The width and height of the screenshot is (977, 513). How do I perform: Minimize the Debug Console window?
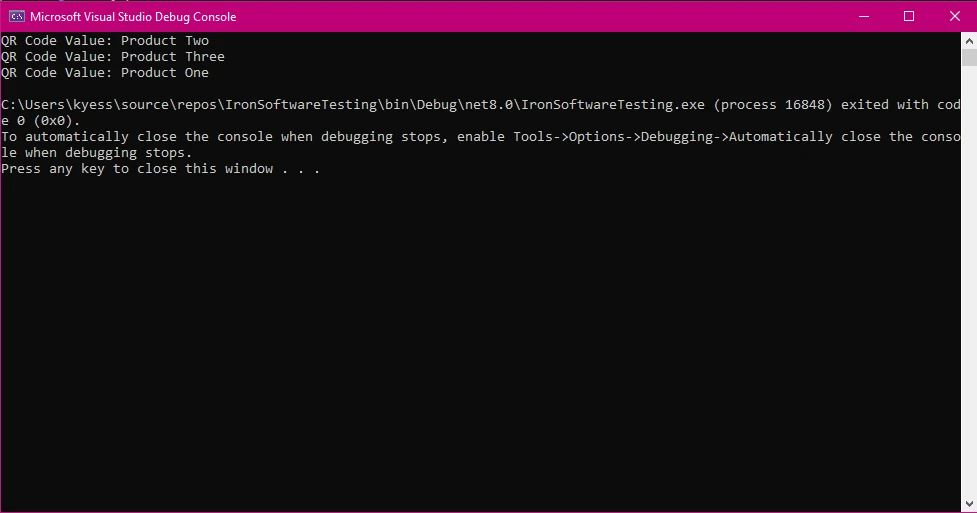[862, 16]
